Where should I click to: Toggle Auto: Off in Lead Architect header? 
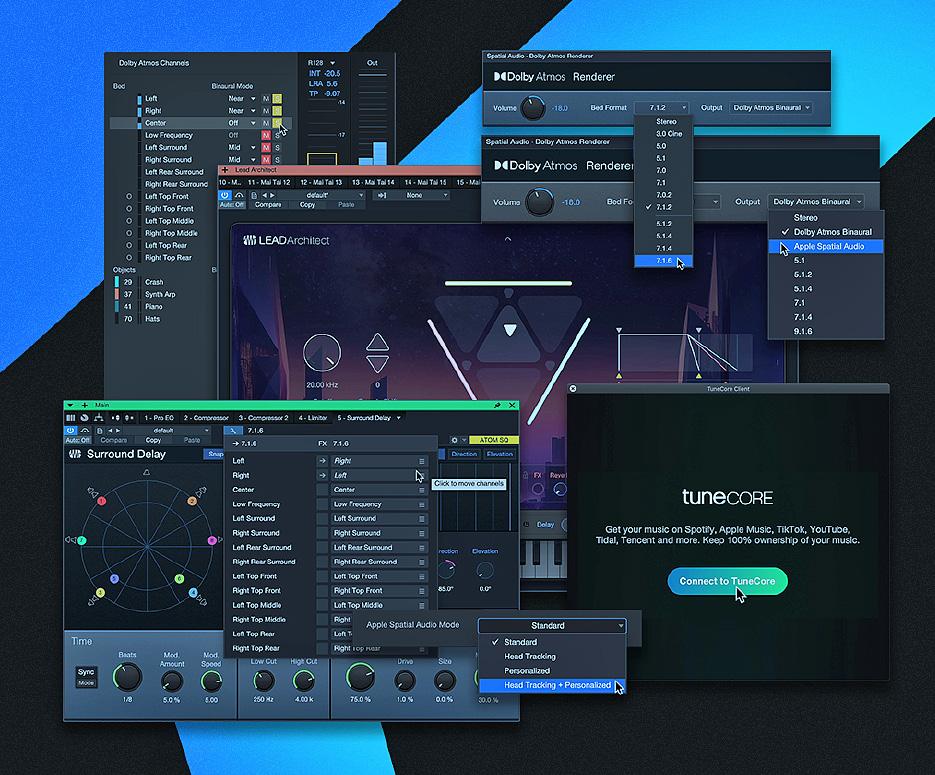coord(231,204)
